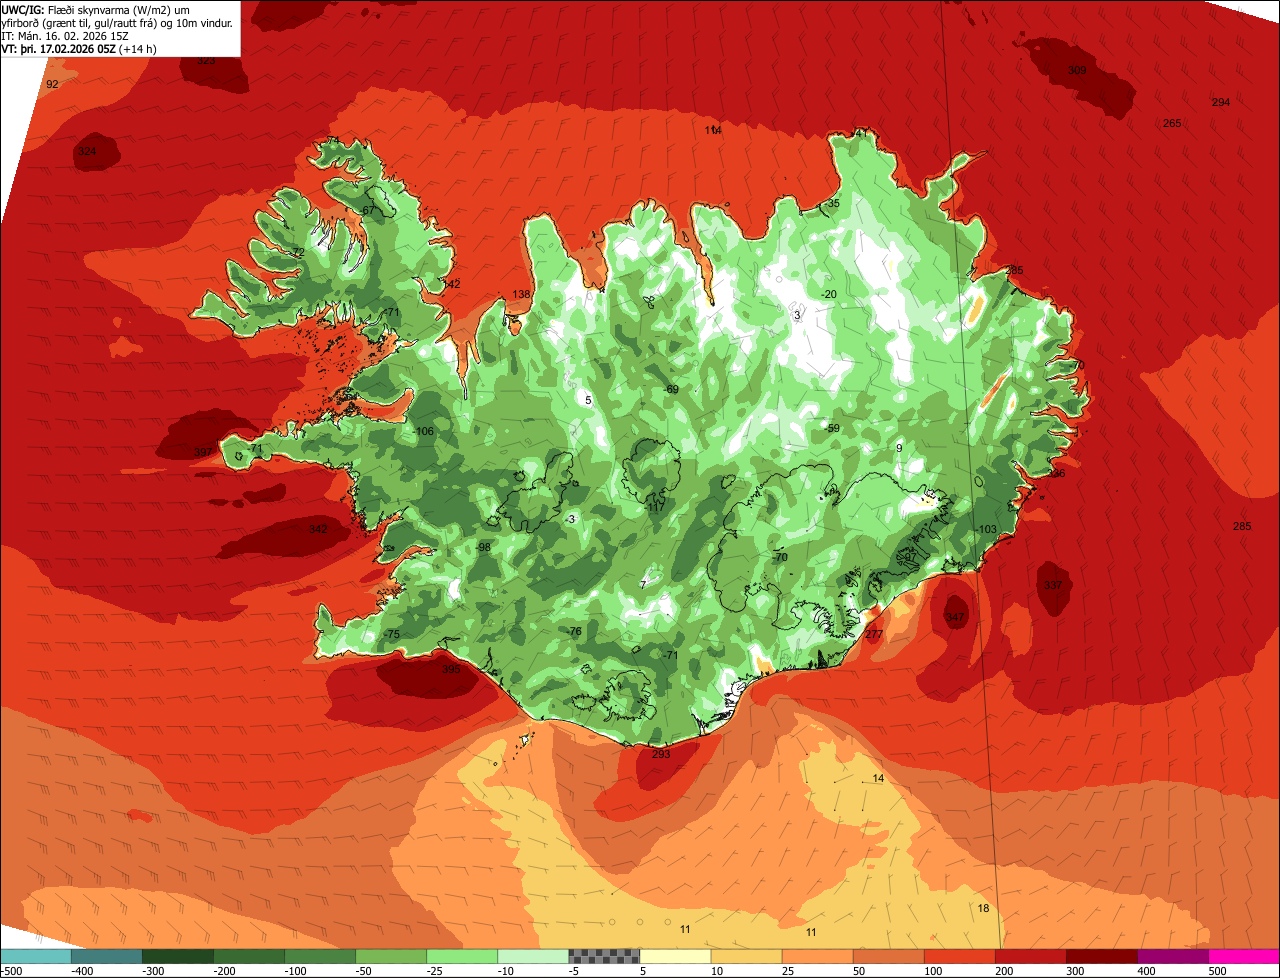Click the map value '-75'
The width and height of the screenshot is (1280, 978).
[391, 634]
